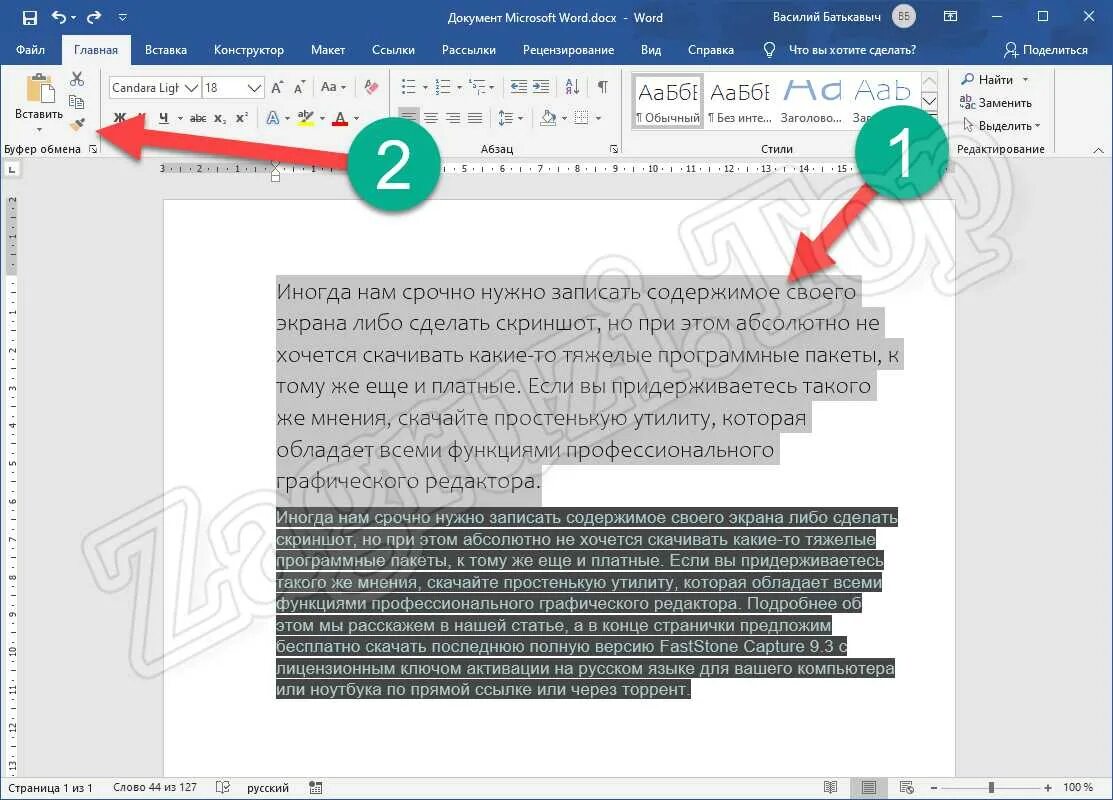
Task: Apply bulleted list
Action: (408, 87)
